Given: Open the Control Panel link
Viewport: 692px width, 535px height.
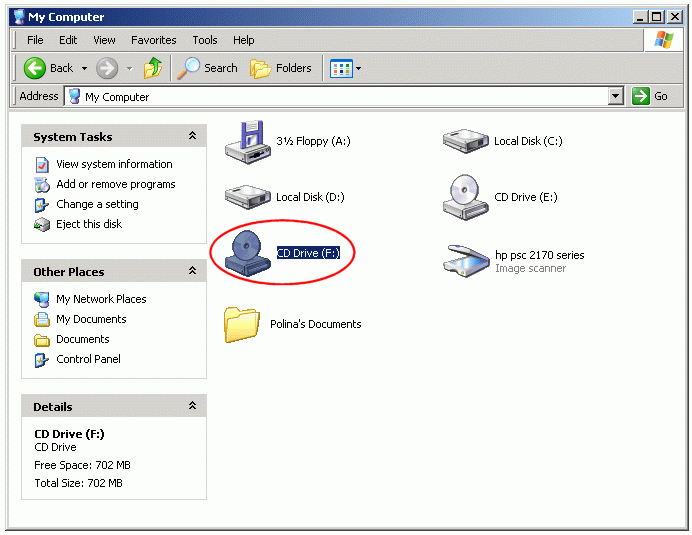Looking at the screenshot, I should 88,359.
